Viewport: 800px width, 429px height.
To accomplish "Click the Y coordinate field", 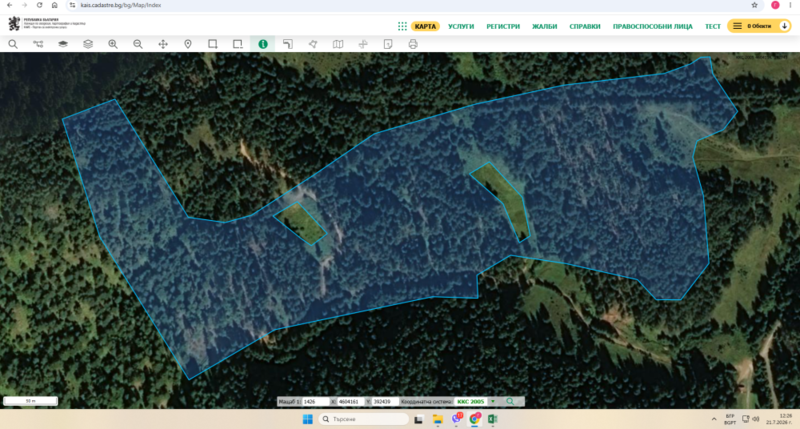I will point(385,401).
